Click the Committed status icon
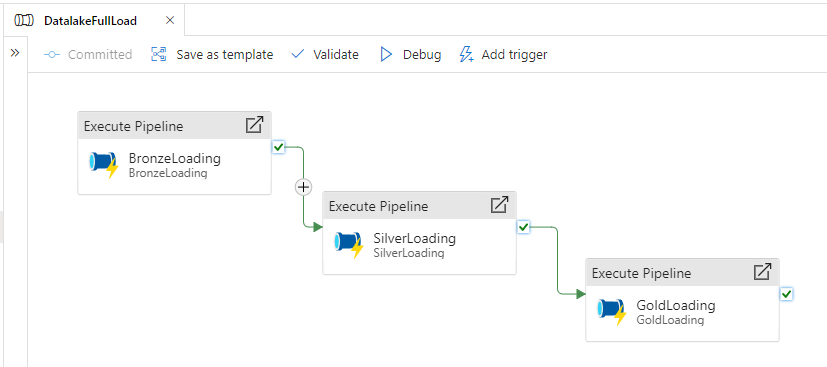The height and width of the screenshot is (367, 827). [x=52, y=55]
